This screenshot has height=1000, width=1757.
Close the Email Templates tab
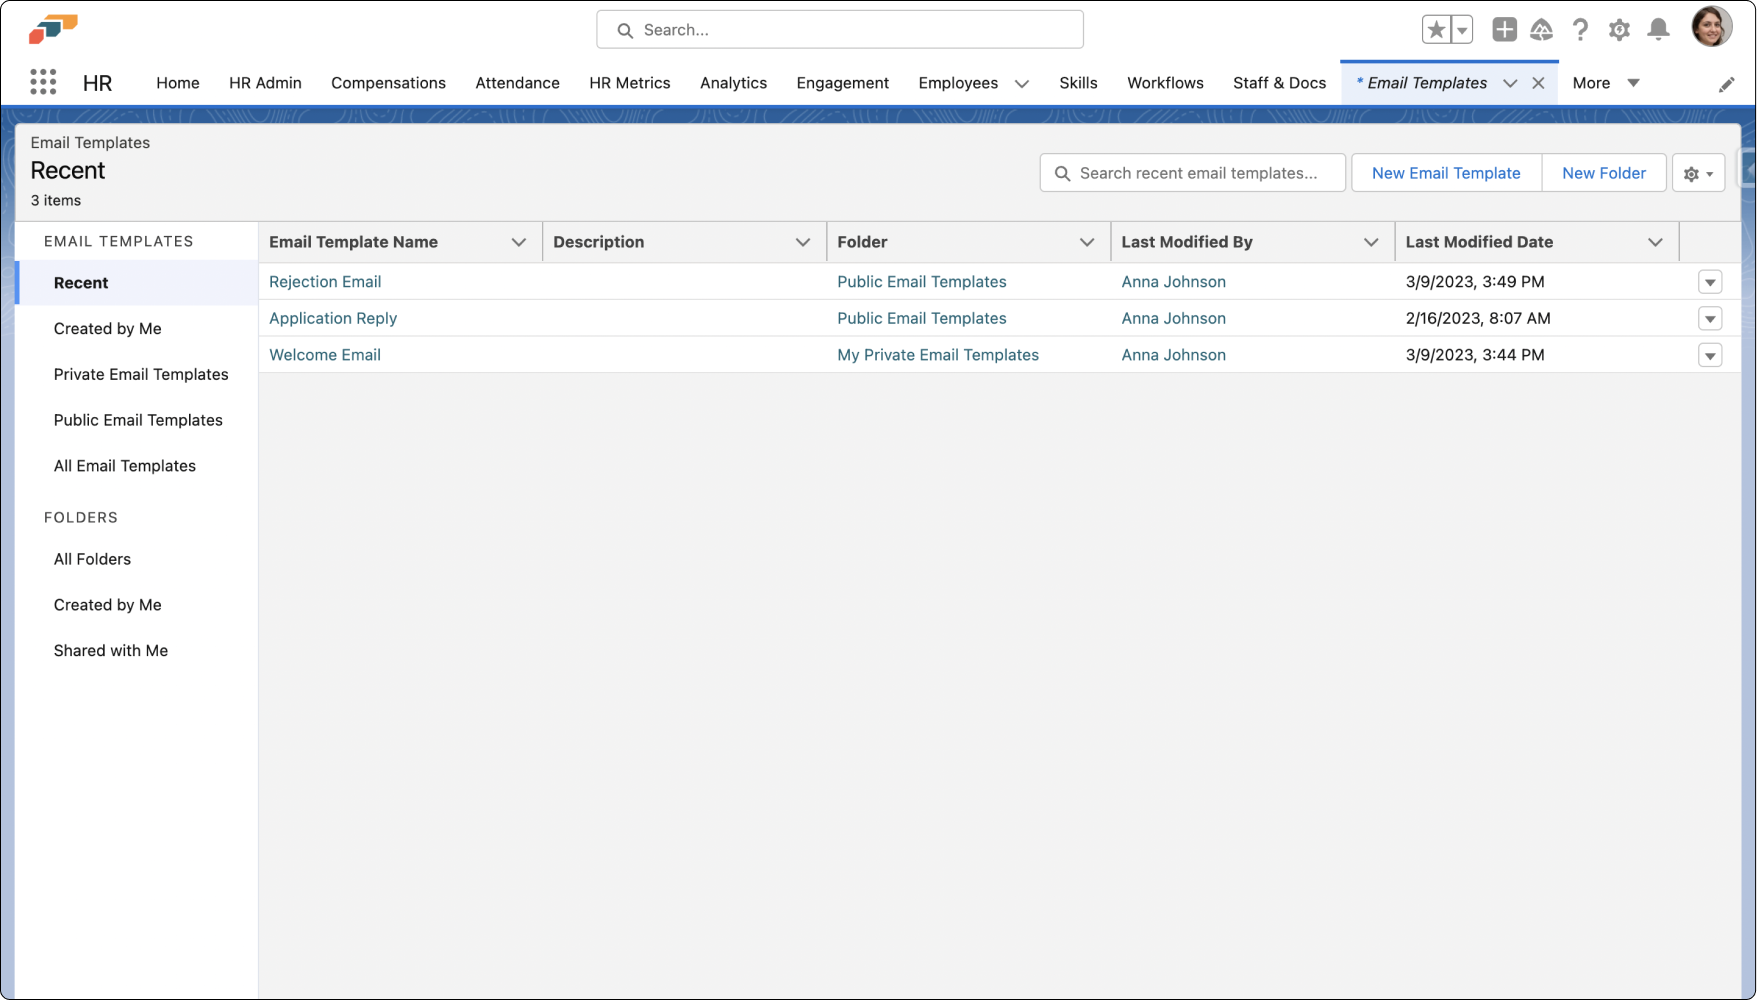[1538, 83]
